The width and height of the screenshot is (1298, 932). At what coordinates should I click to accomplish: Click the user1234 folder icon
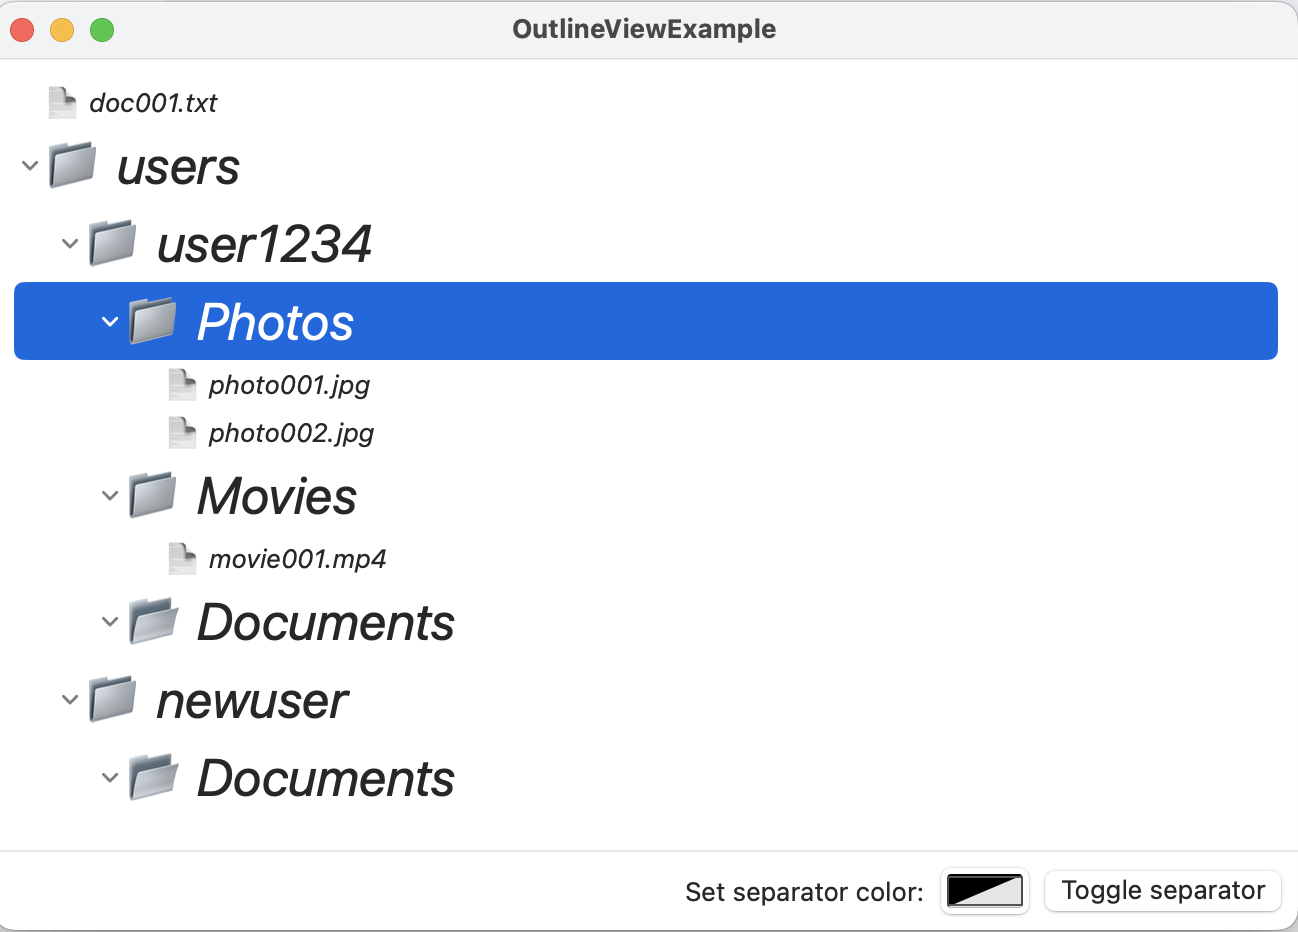[x=113, y=243]
